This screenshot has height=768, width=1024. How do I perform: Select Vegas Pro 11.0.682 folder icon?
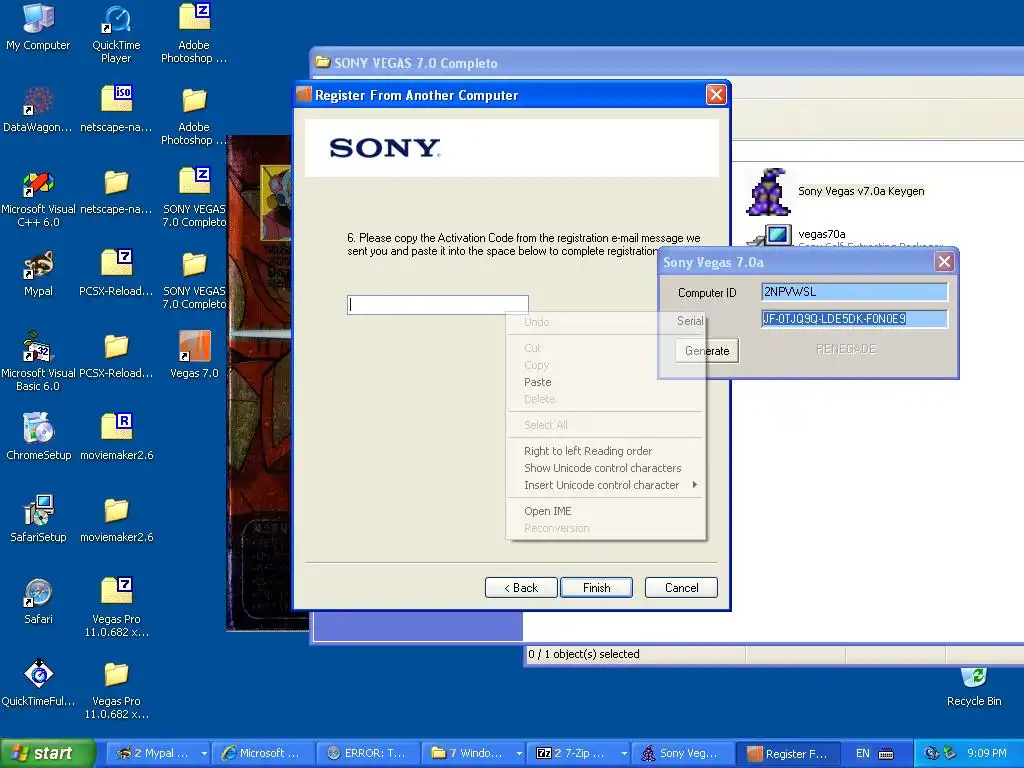116,689
